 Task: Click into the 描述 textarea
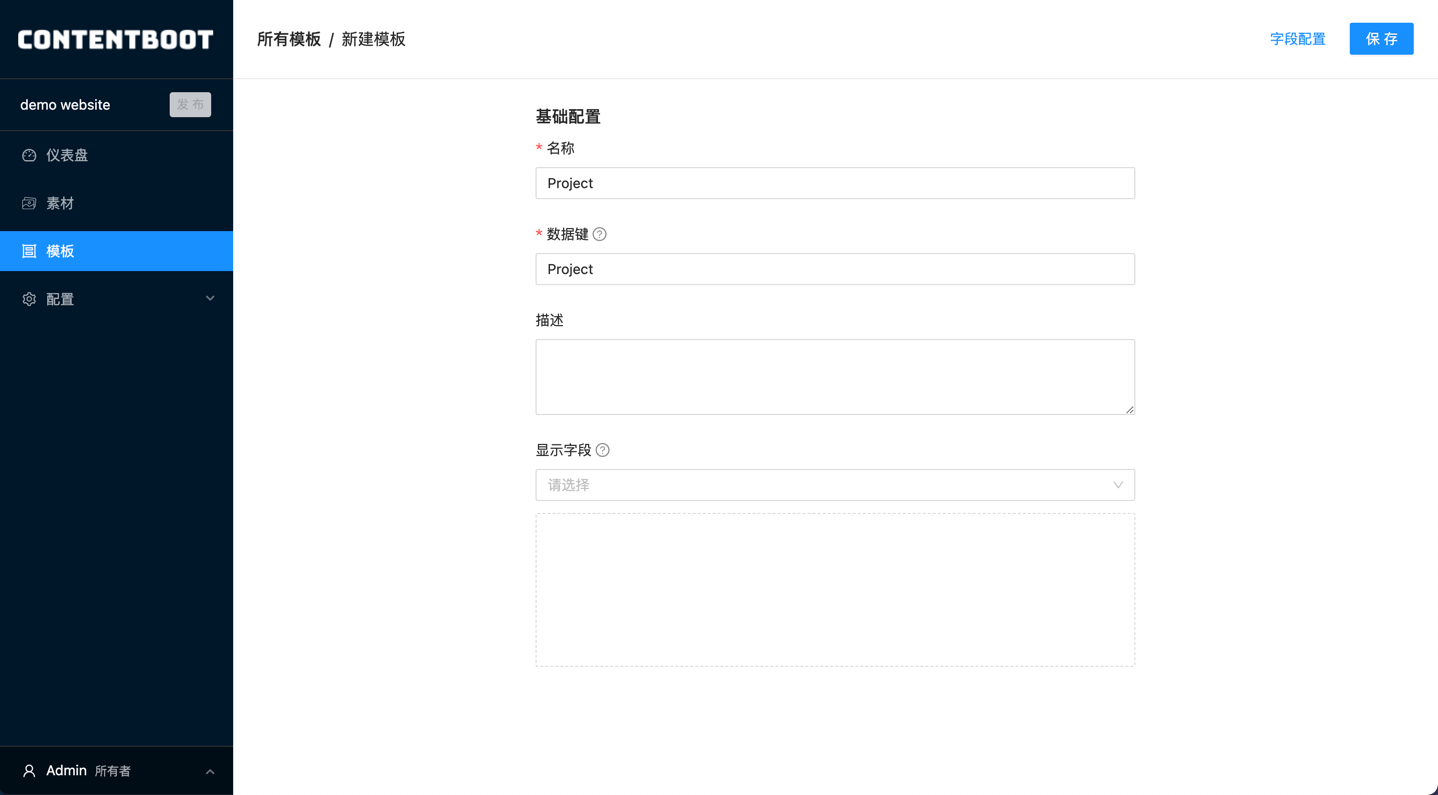[835, 377]
